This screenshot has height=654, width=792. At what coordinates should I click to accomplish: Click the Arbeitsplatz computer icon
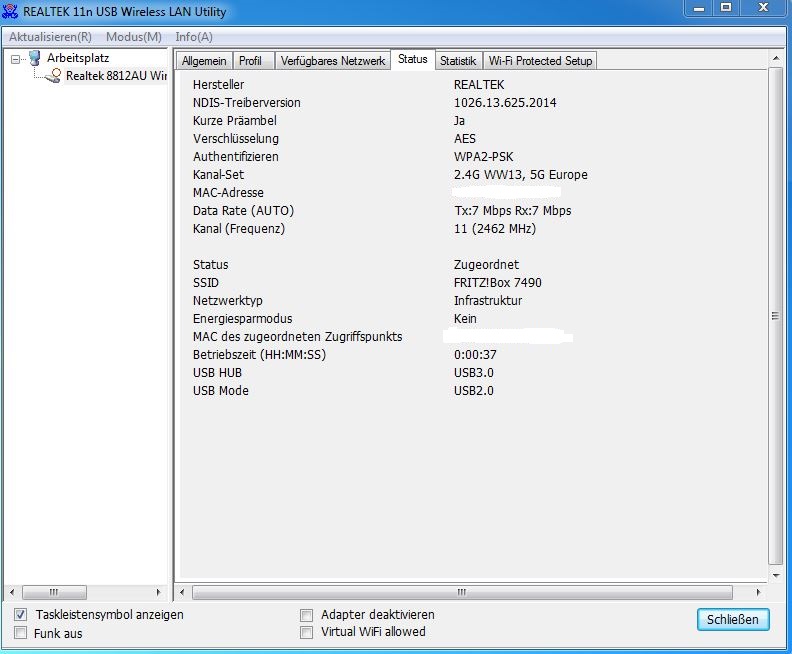[34, 58]
